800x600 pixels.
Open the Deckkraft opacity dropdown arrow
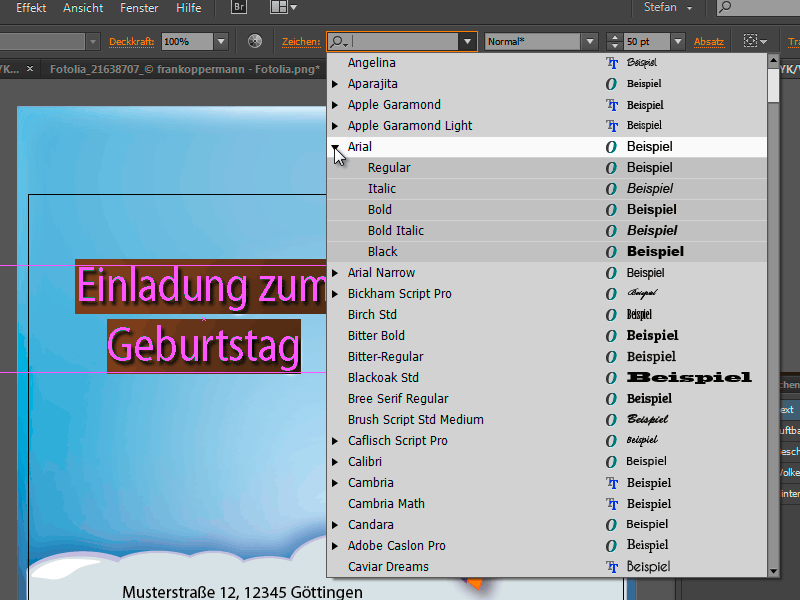221,42
